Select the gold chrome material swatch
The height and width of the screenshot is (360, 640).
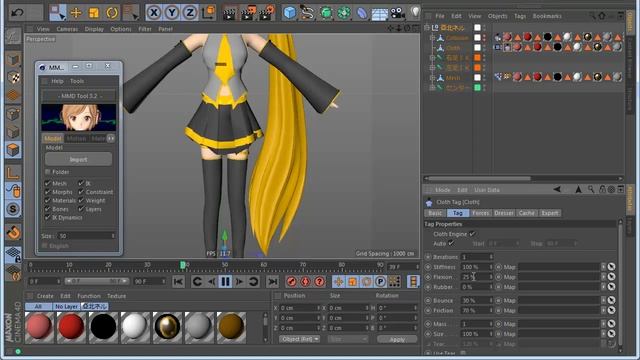coord(167,327)
